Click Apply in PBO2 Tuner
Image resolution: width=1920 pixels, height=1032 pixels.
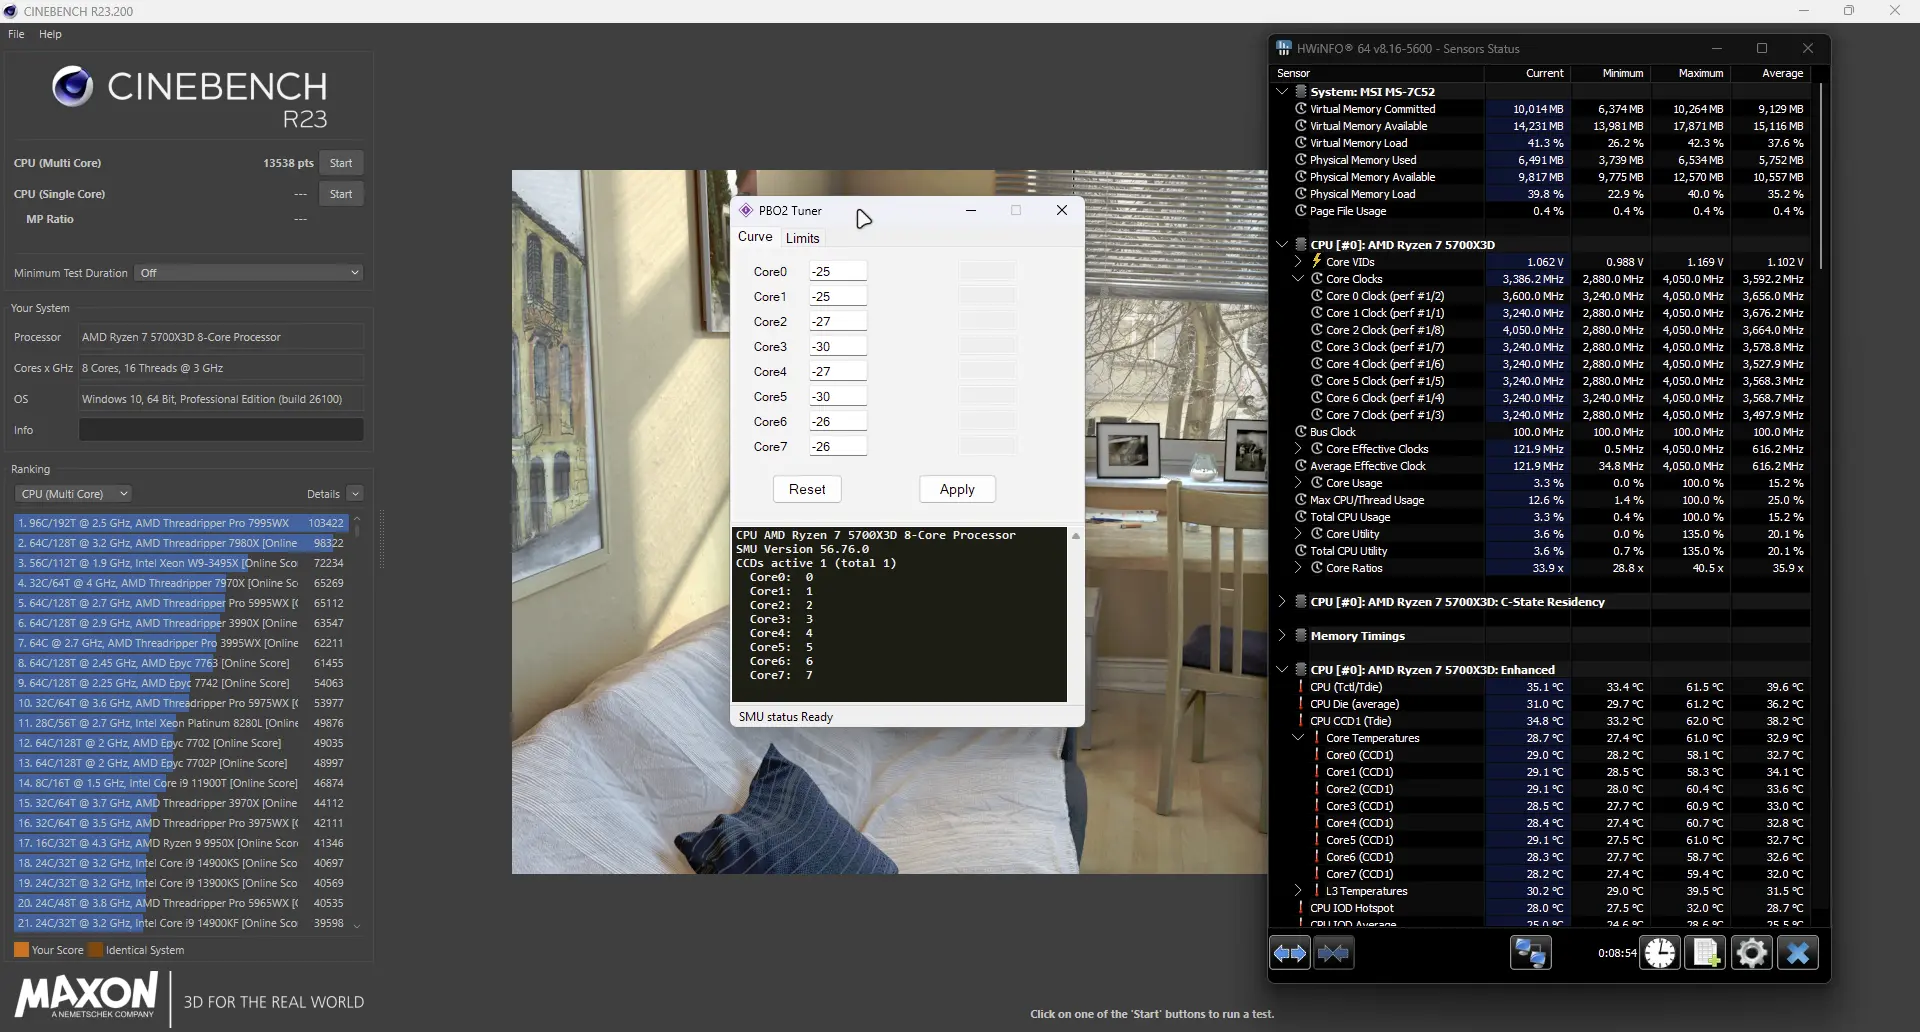[957, 489]
